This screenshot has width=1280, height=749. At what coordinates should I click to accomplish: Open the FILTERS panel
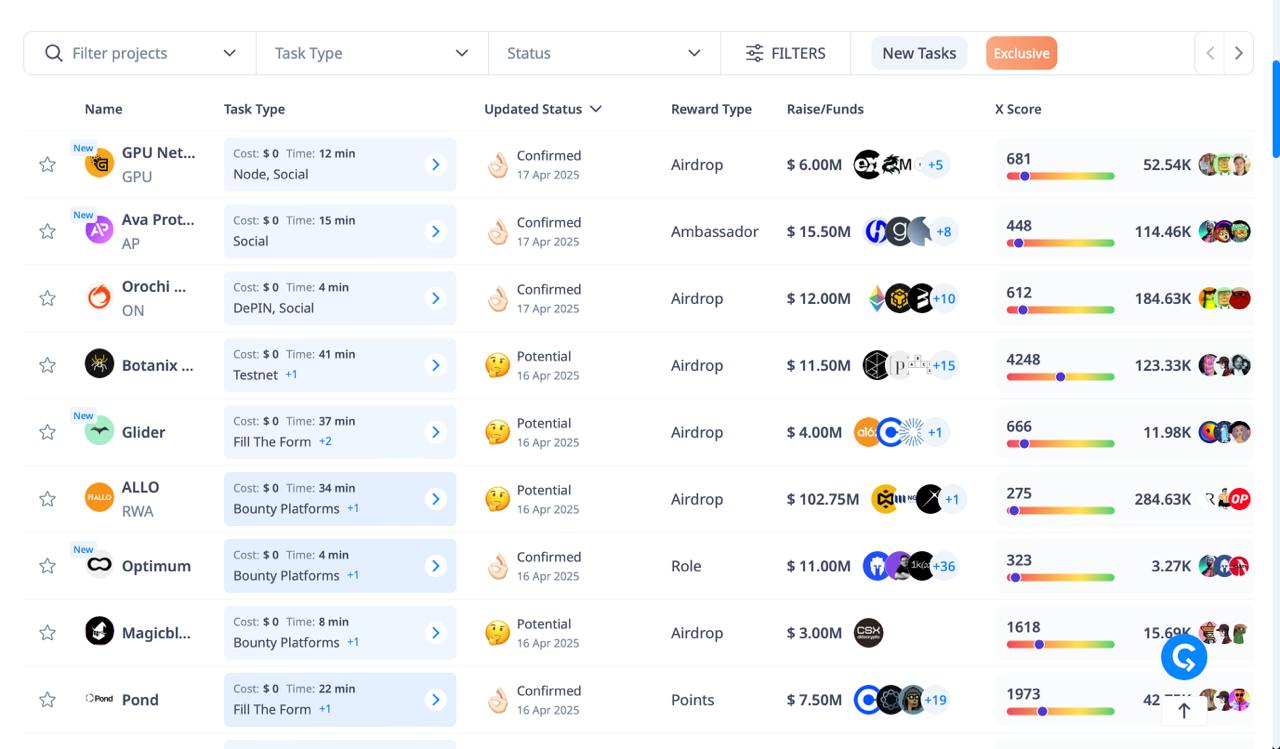[x=785, y=53]
